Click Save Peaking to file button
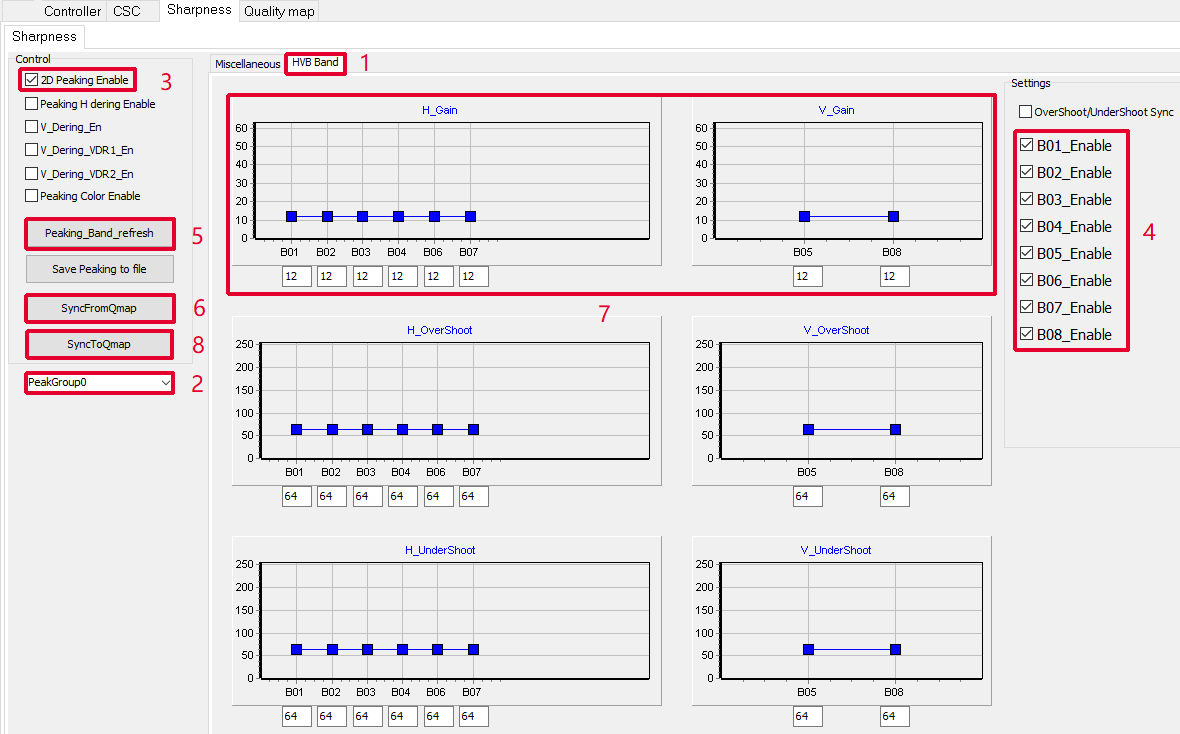Image resolution: width=1180 pixels, height=734 pixels. [99, 269]
